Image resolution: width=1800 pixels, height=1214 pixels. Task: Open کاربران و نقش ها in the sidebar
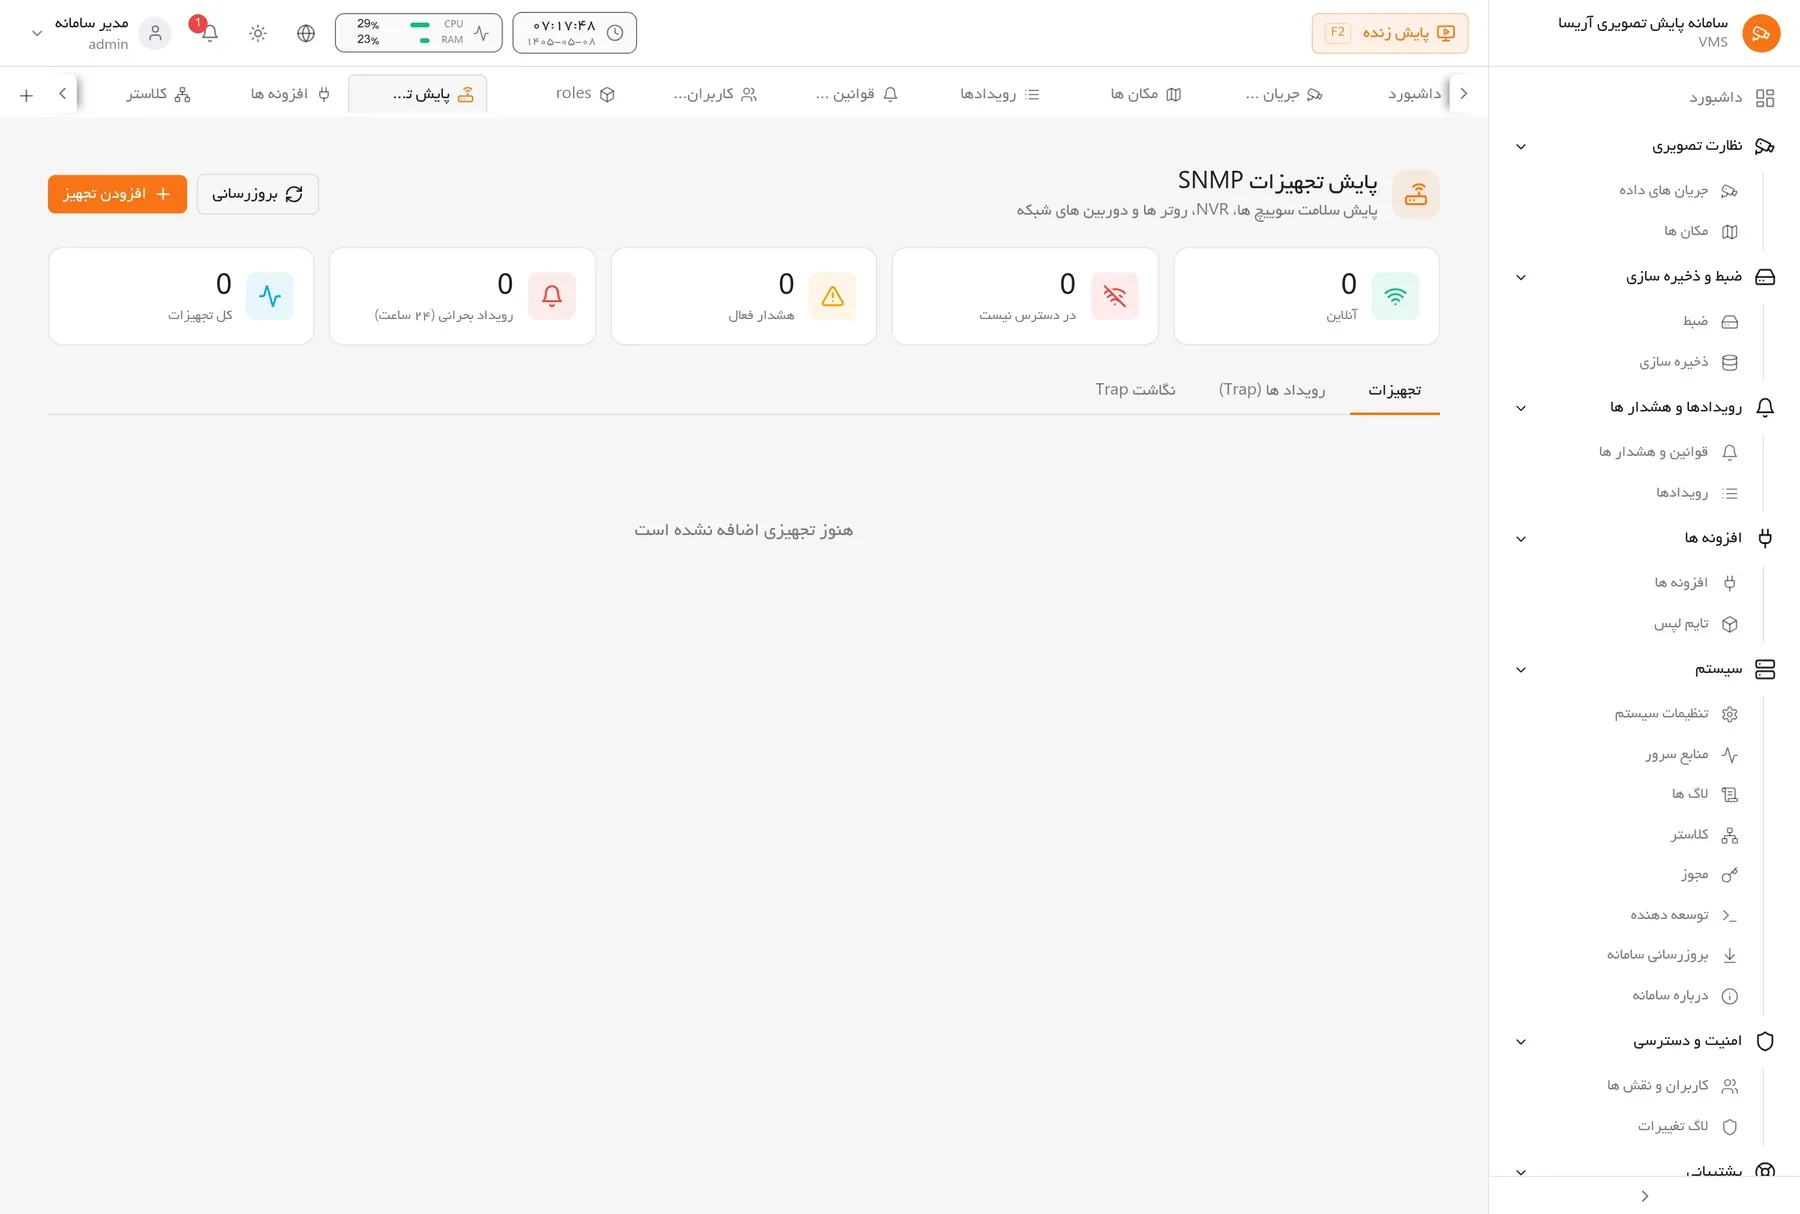[1672, 1086]
